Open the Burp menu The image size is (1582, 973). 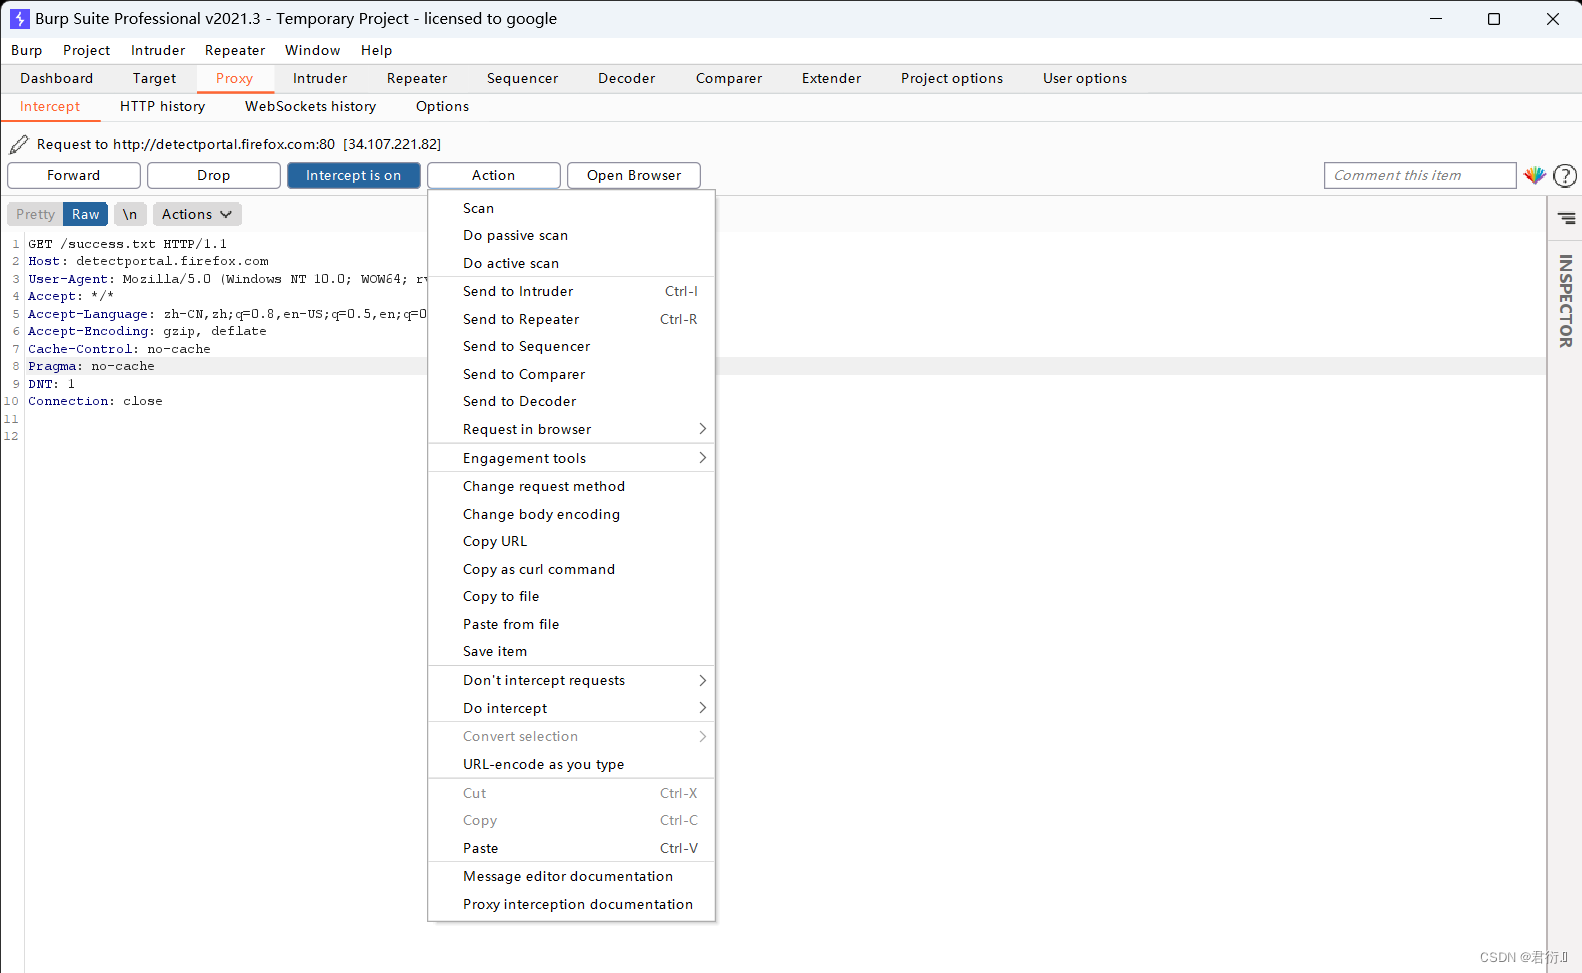coord(27,50)
